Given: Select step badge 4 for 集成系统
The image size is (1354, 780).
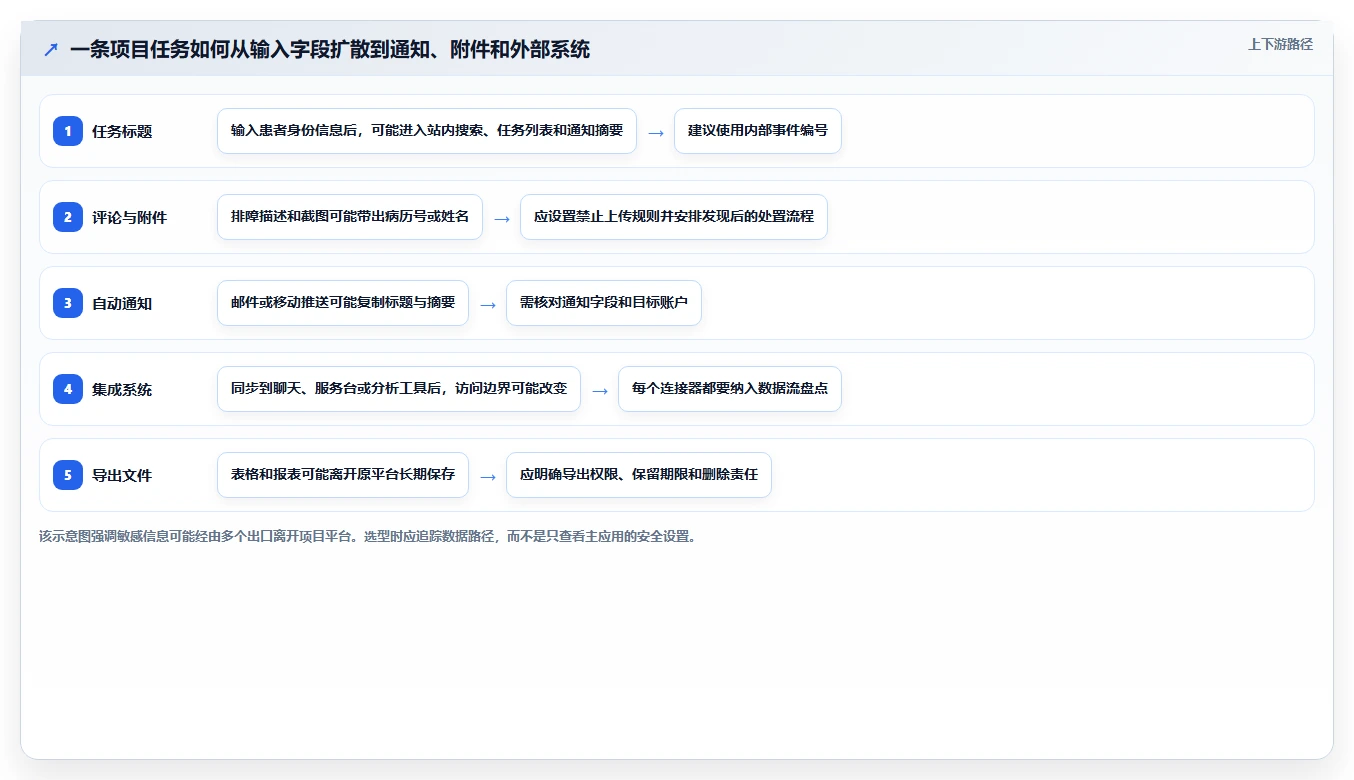Looking at the screenshot, I should point(68,389).
